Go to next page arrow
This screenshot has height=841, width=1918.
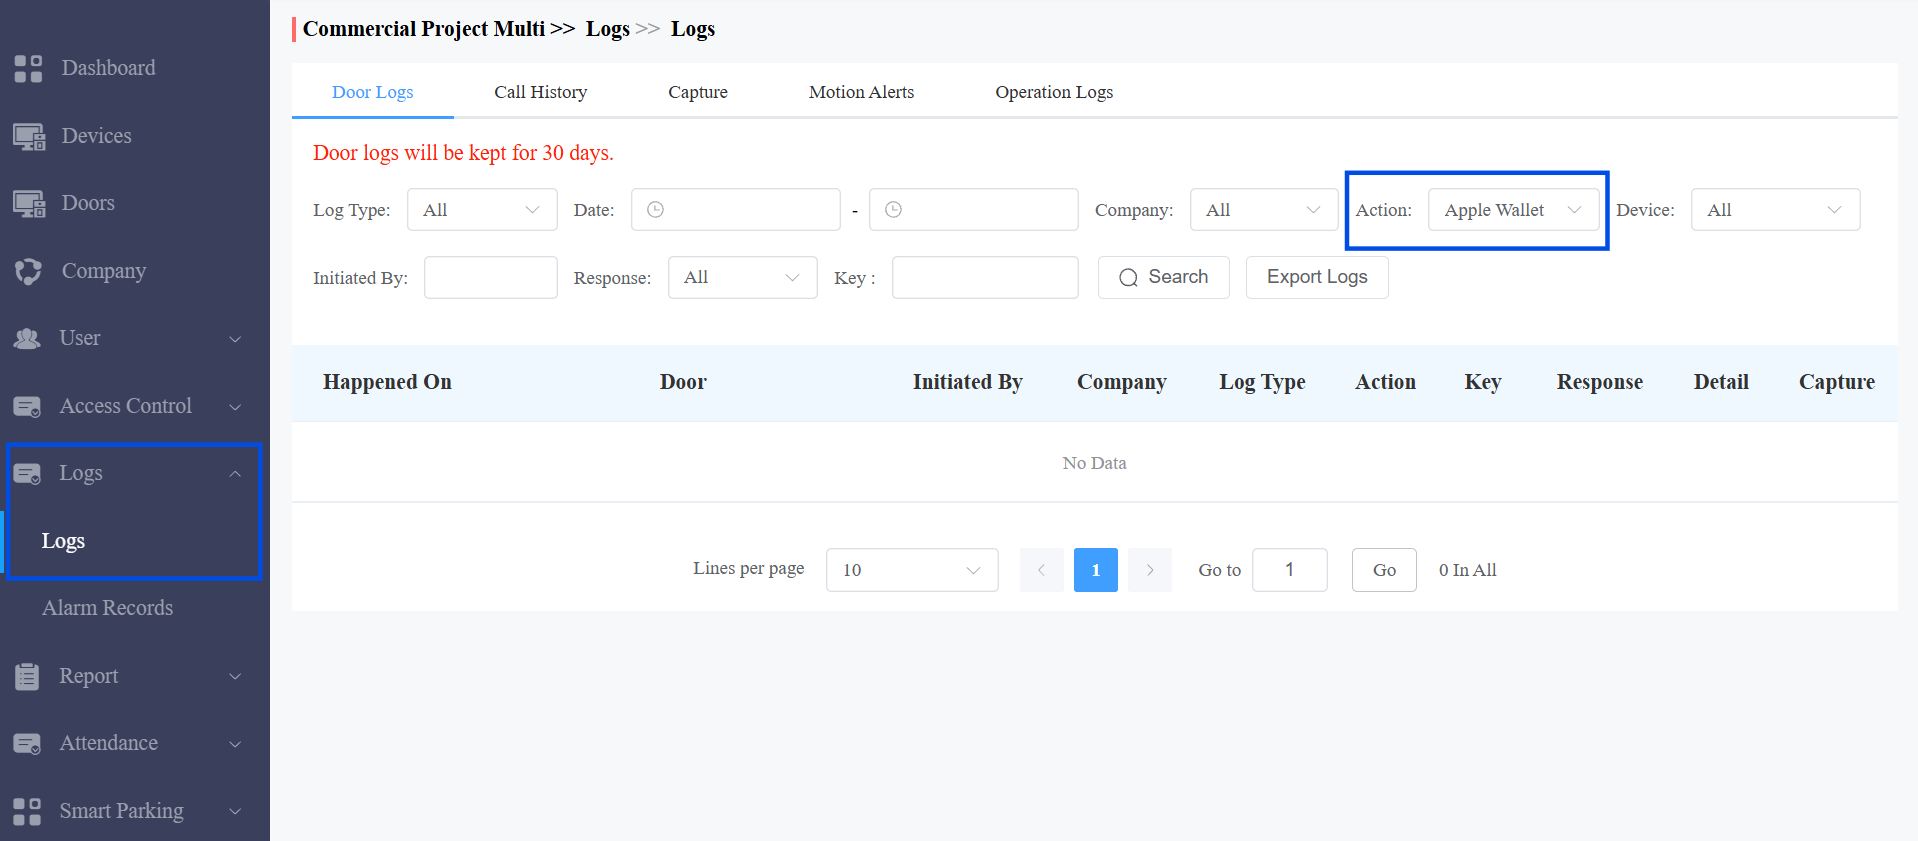click(1150, 570)
